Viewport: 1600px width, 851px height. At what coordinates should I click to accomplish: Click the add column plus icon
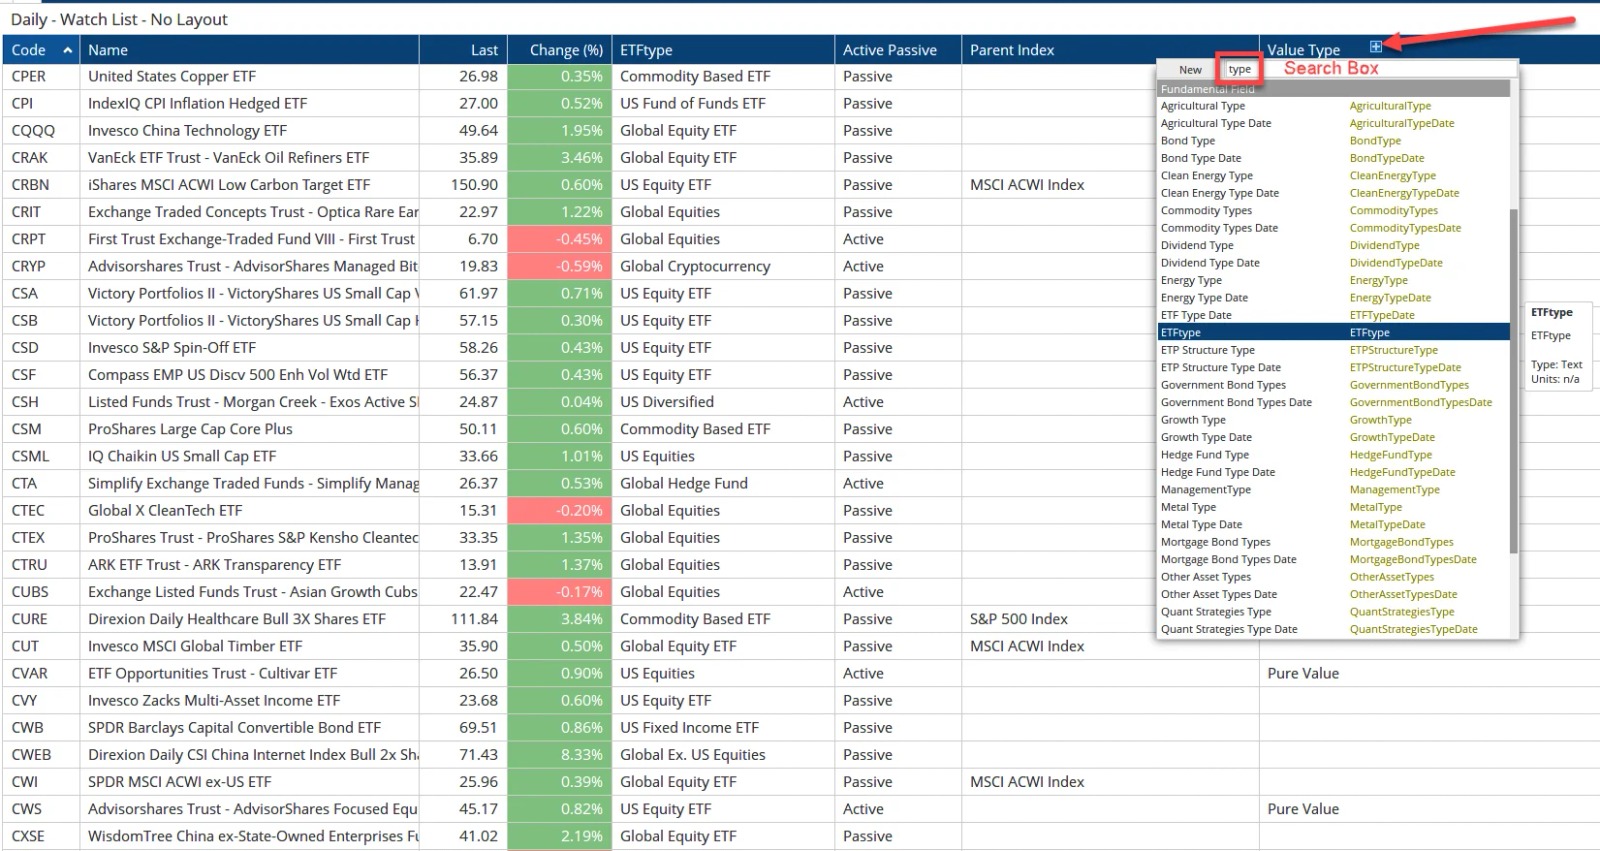click(x=1375, y=47)
